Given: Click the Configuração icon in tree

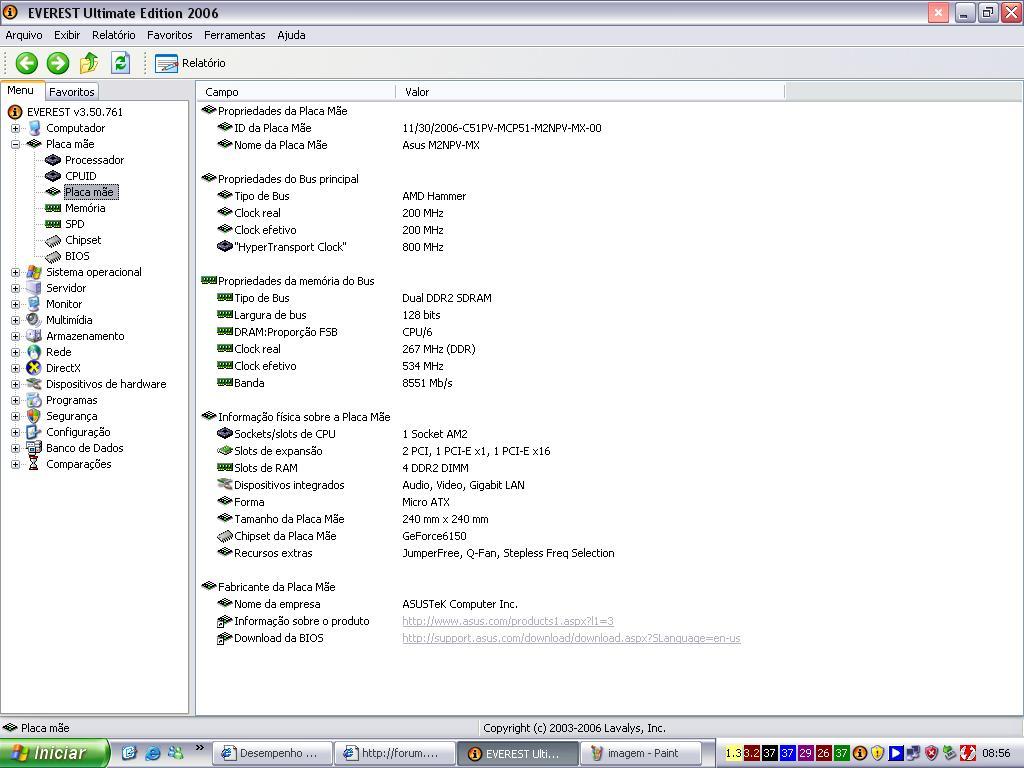Looking at the screenshot, I should click(x=34, y=432).
